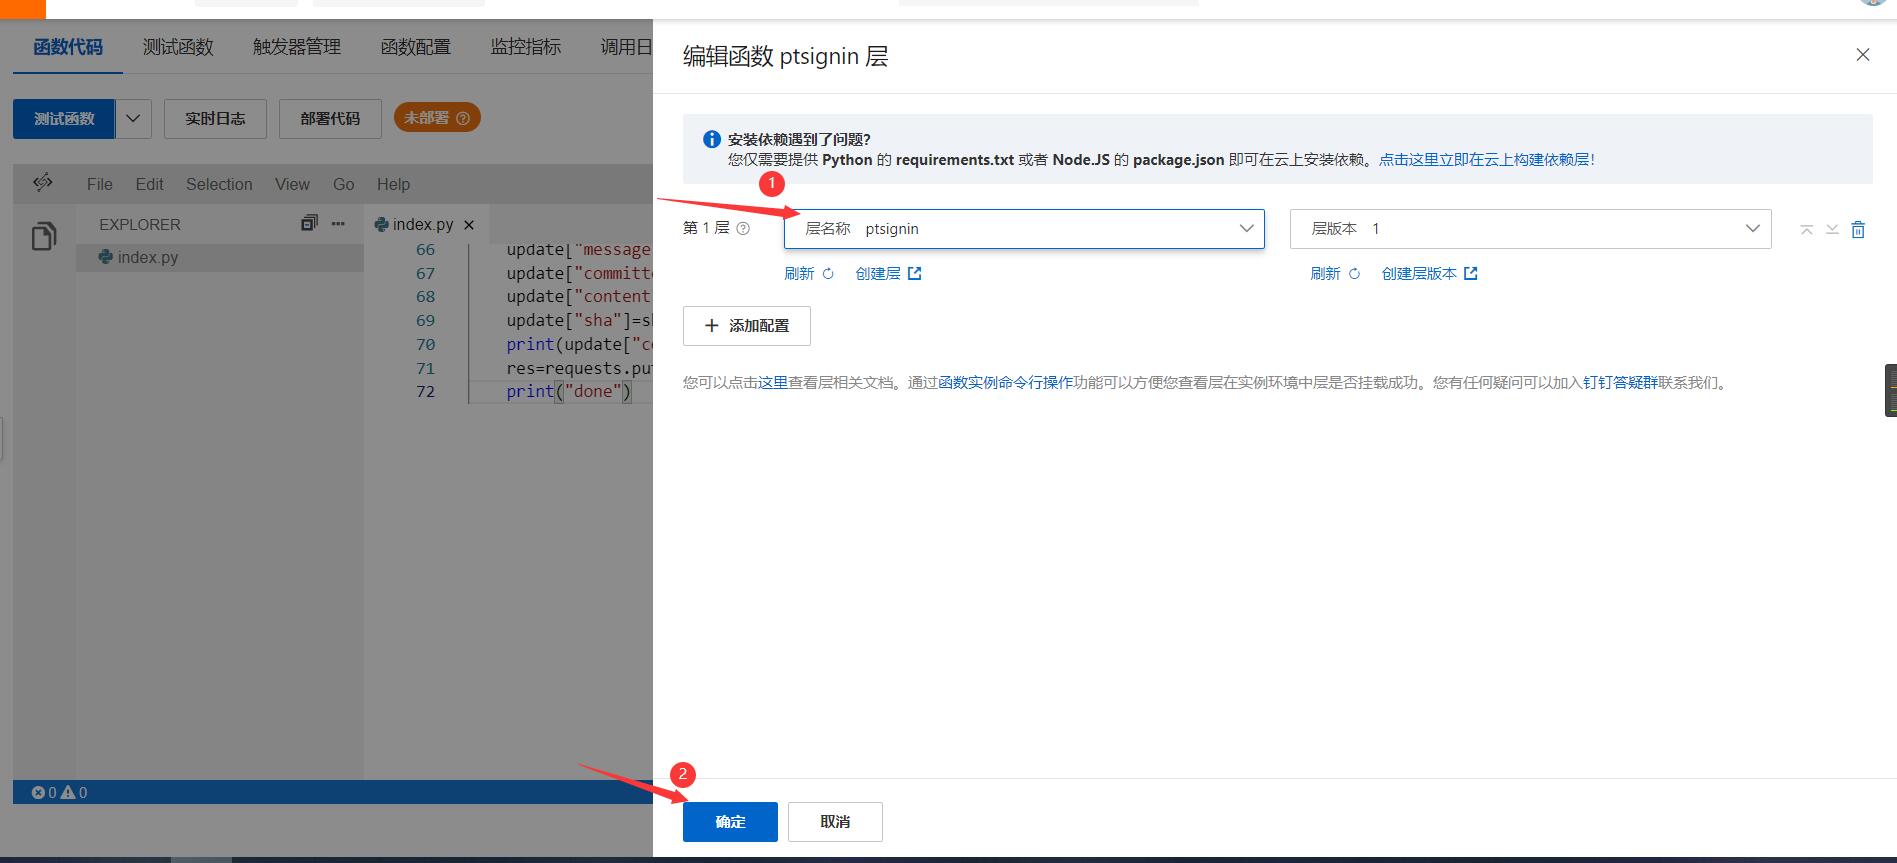Click the delete trash icon for layer 1
Image resolution: width=1897 pixels, height=863 pixels.
coord(1858,230)
